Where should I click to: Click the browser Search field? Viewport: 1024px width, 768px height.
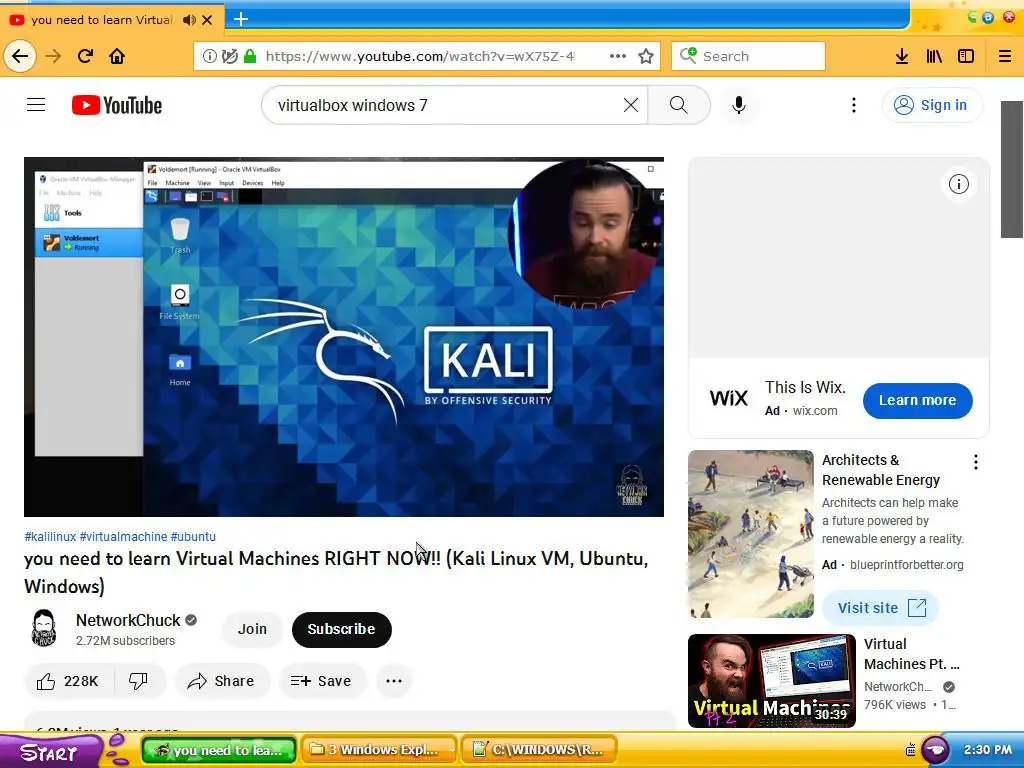[748, 56]
